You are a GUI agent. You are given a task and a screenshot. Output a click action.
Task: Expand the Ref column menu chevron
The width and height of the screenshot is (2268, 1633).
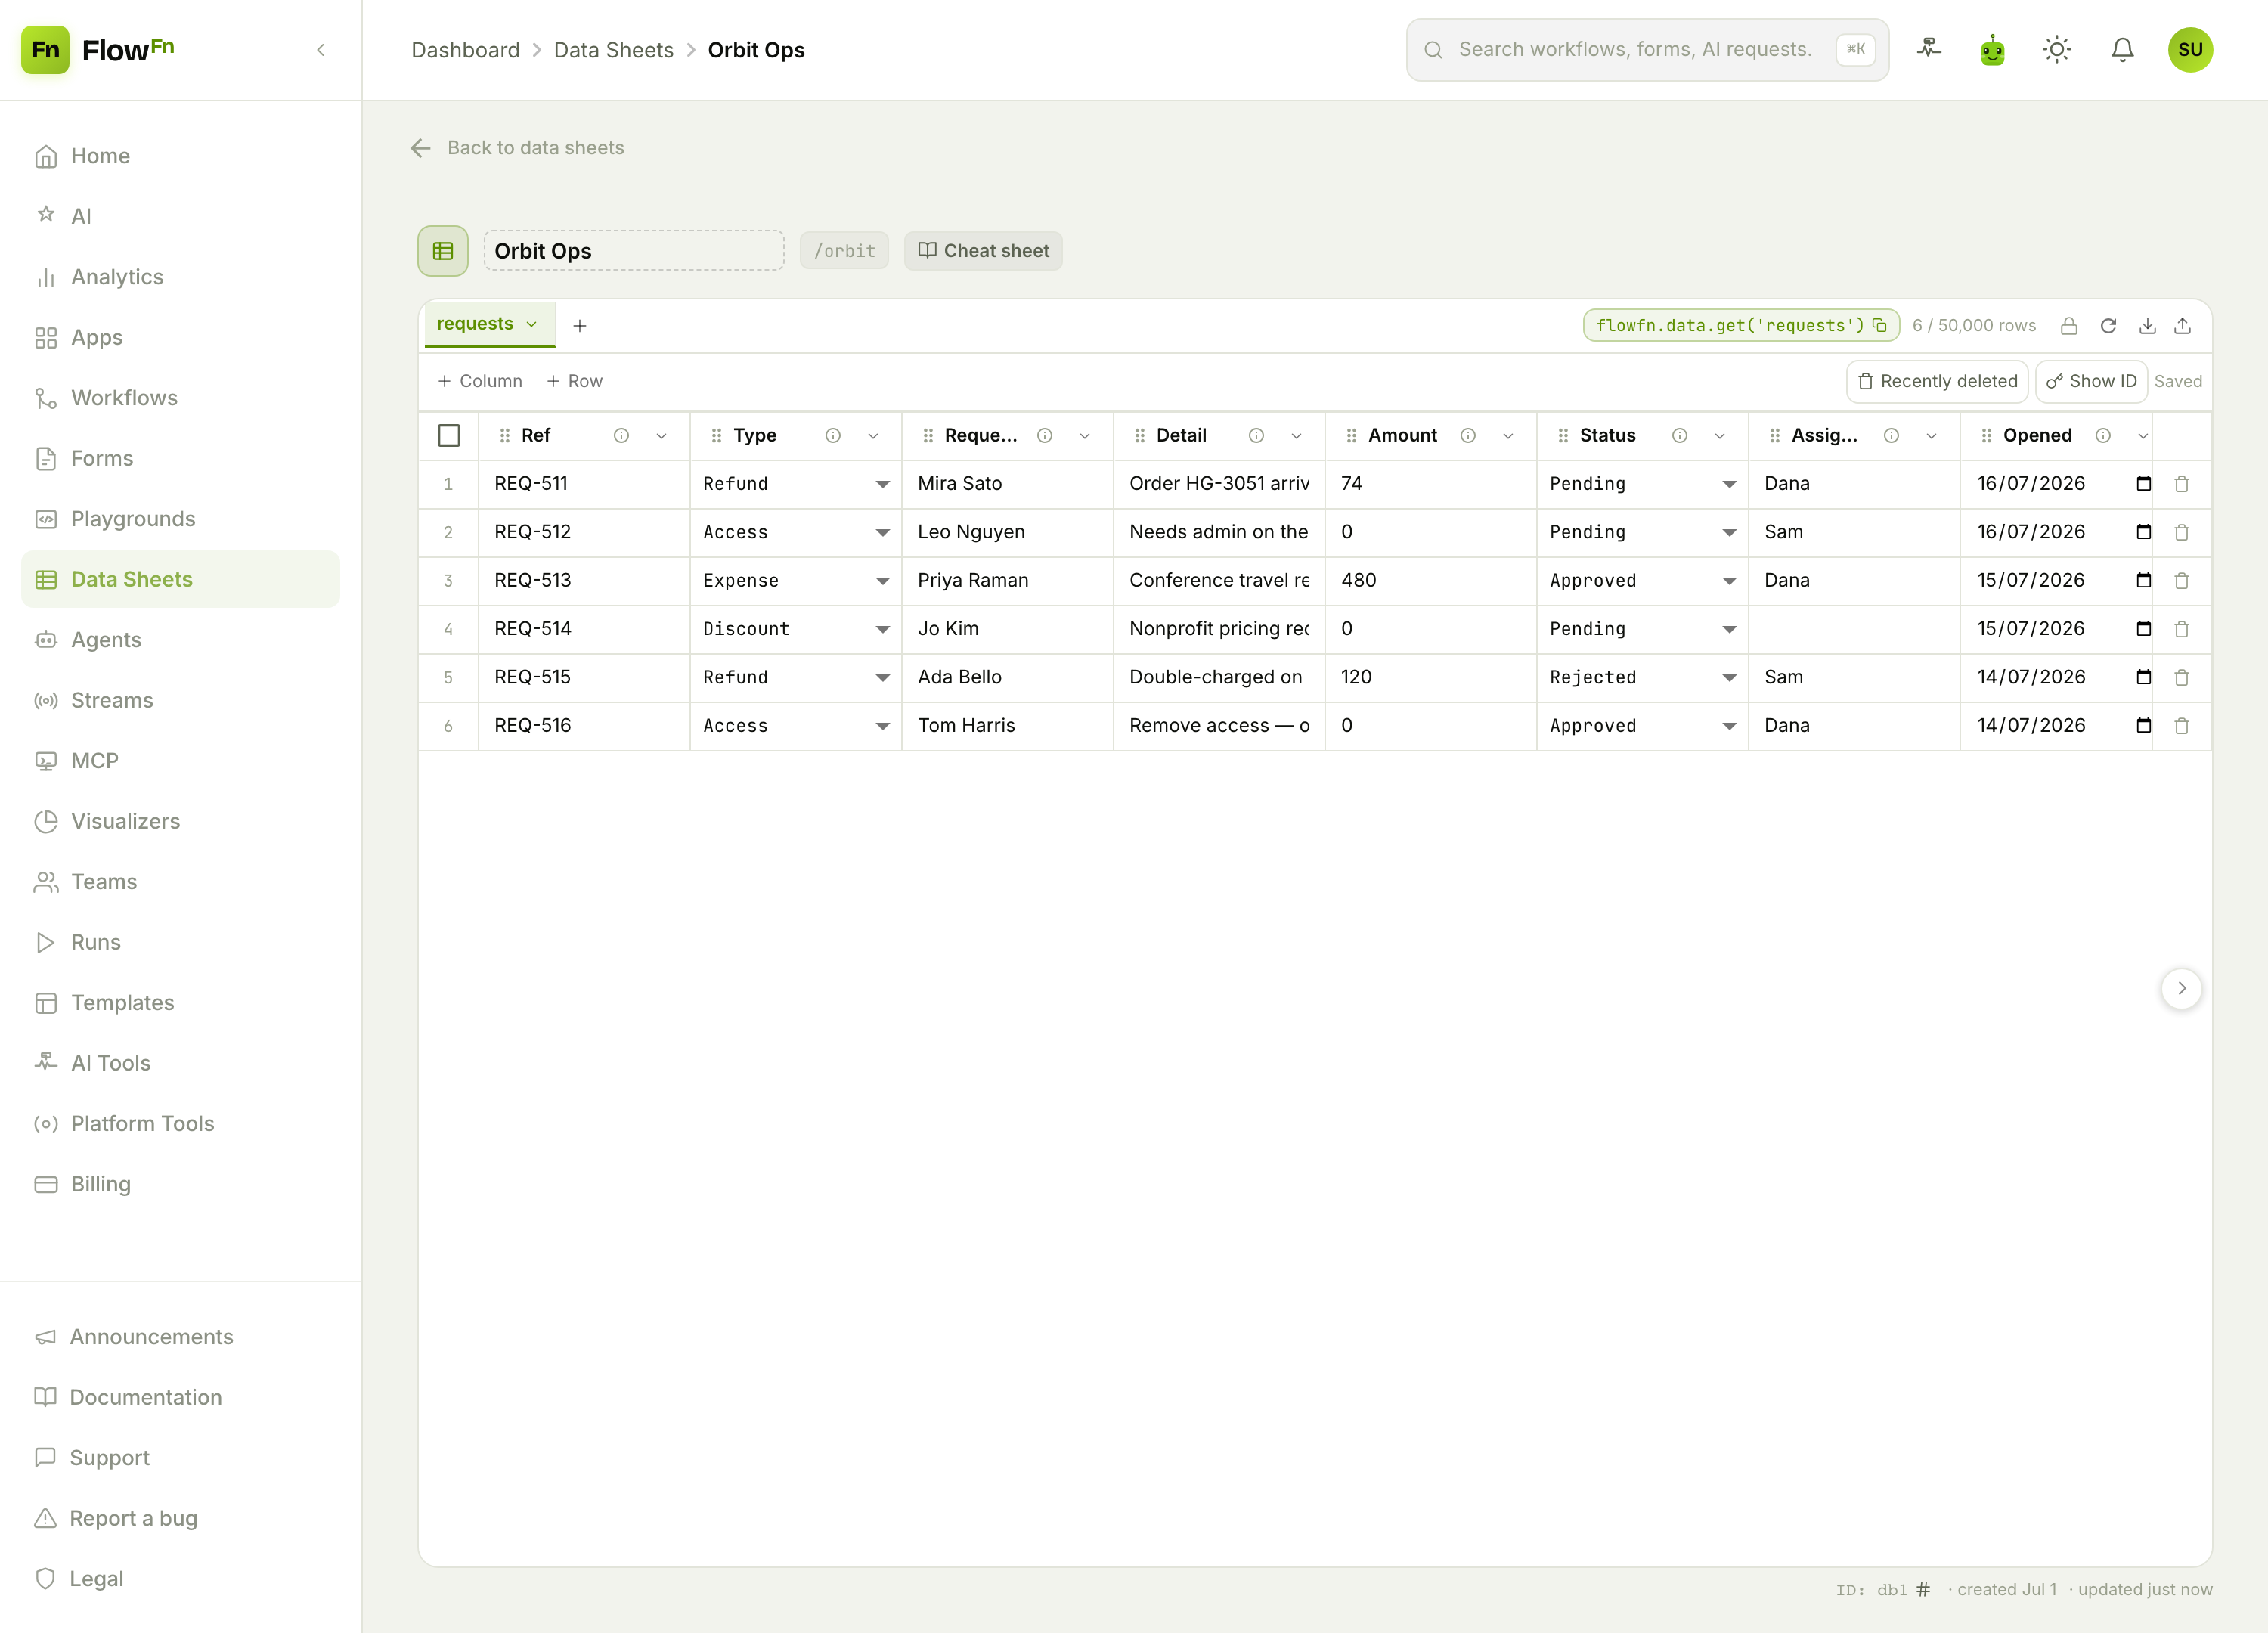661,436
